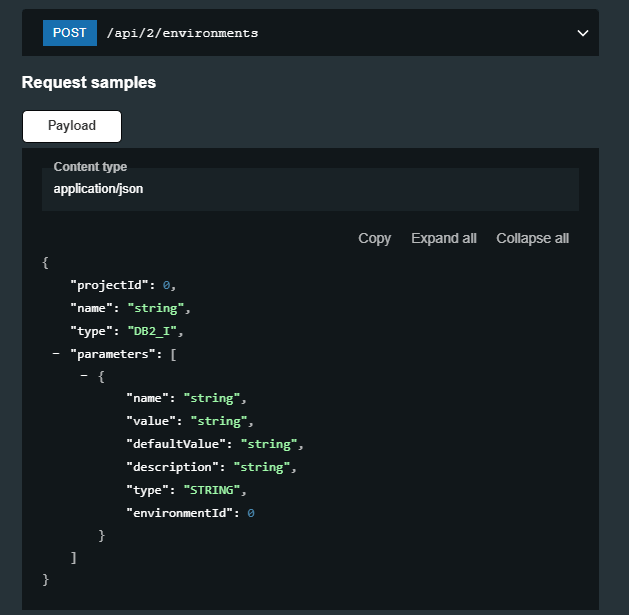
Task: Click the "environmentId" key
Action: 182,513
